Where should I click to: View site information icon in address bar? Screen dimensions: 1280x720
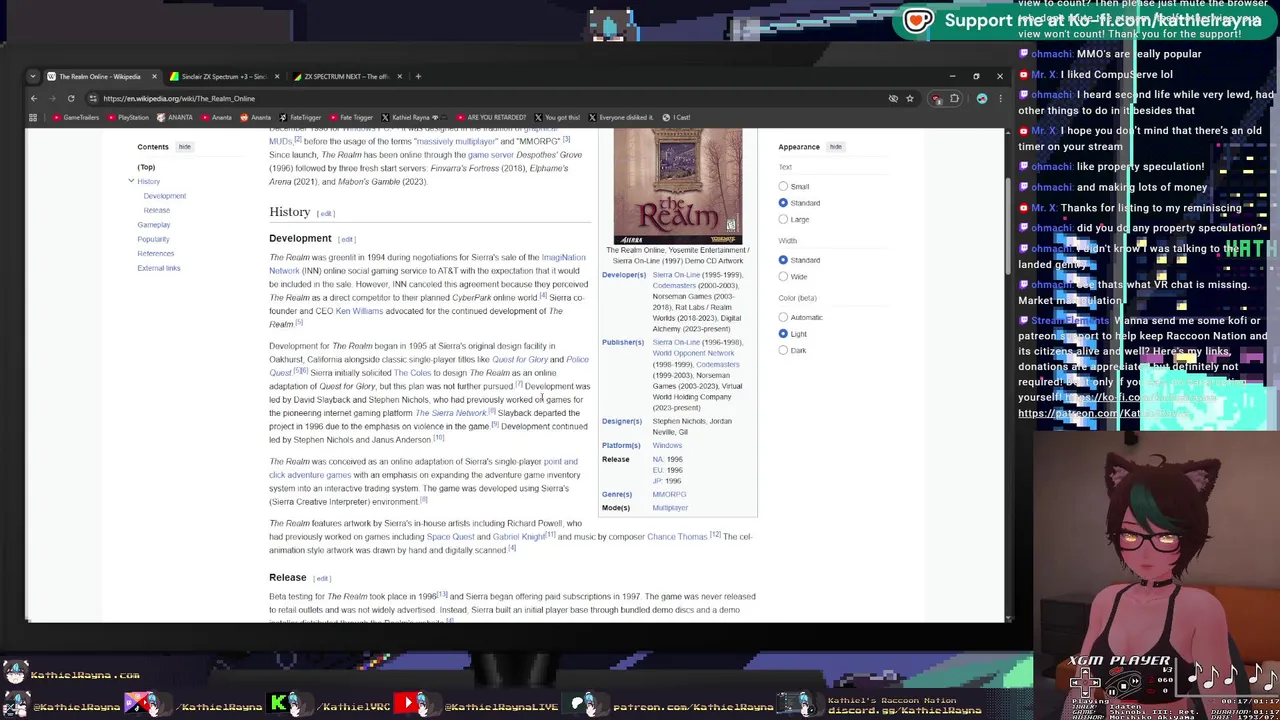click(x=92, y=98)
